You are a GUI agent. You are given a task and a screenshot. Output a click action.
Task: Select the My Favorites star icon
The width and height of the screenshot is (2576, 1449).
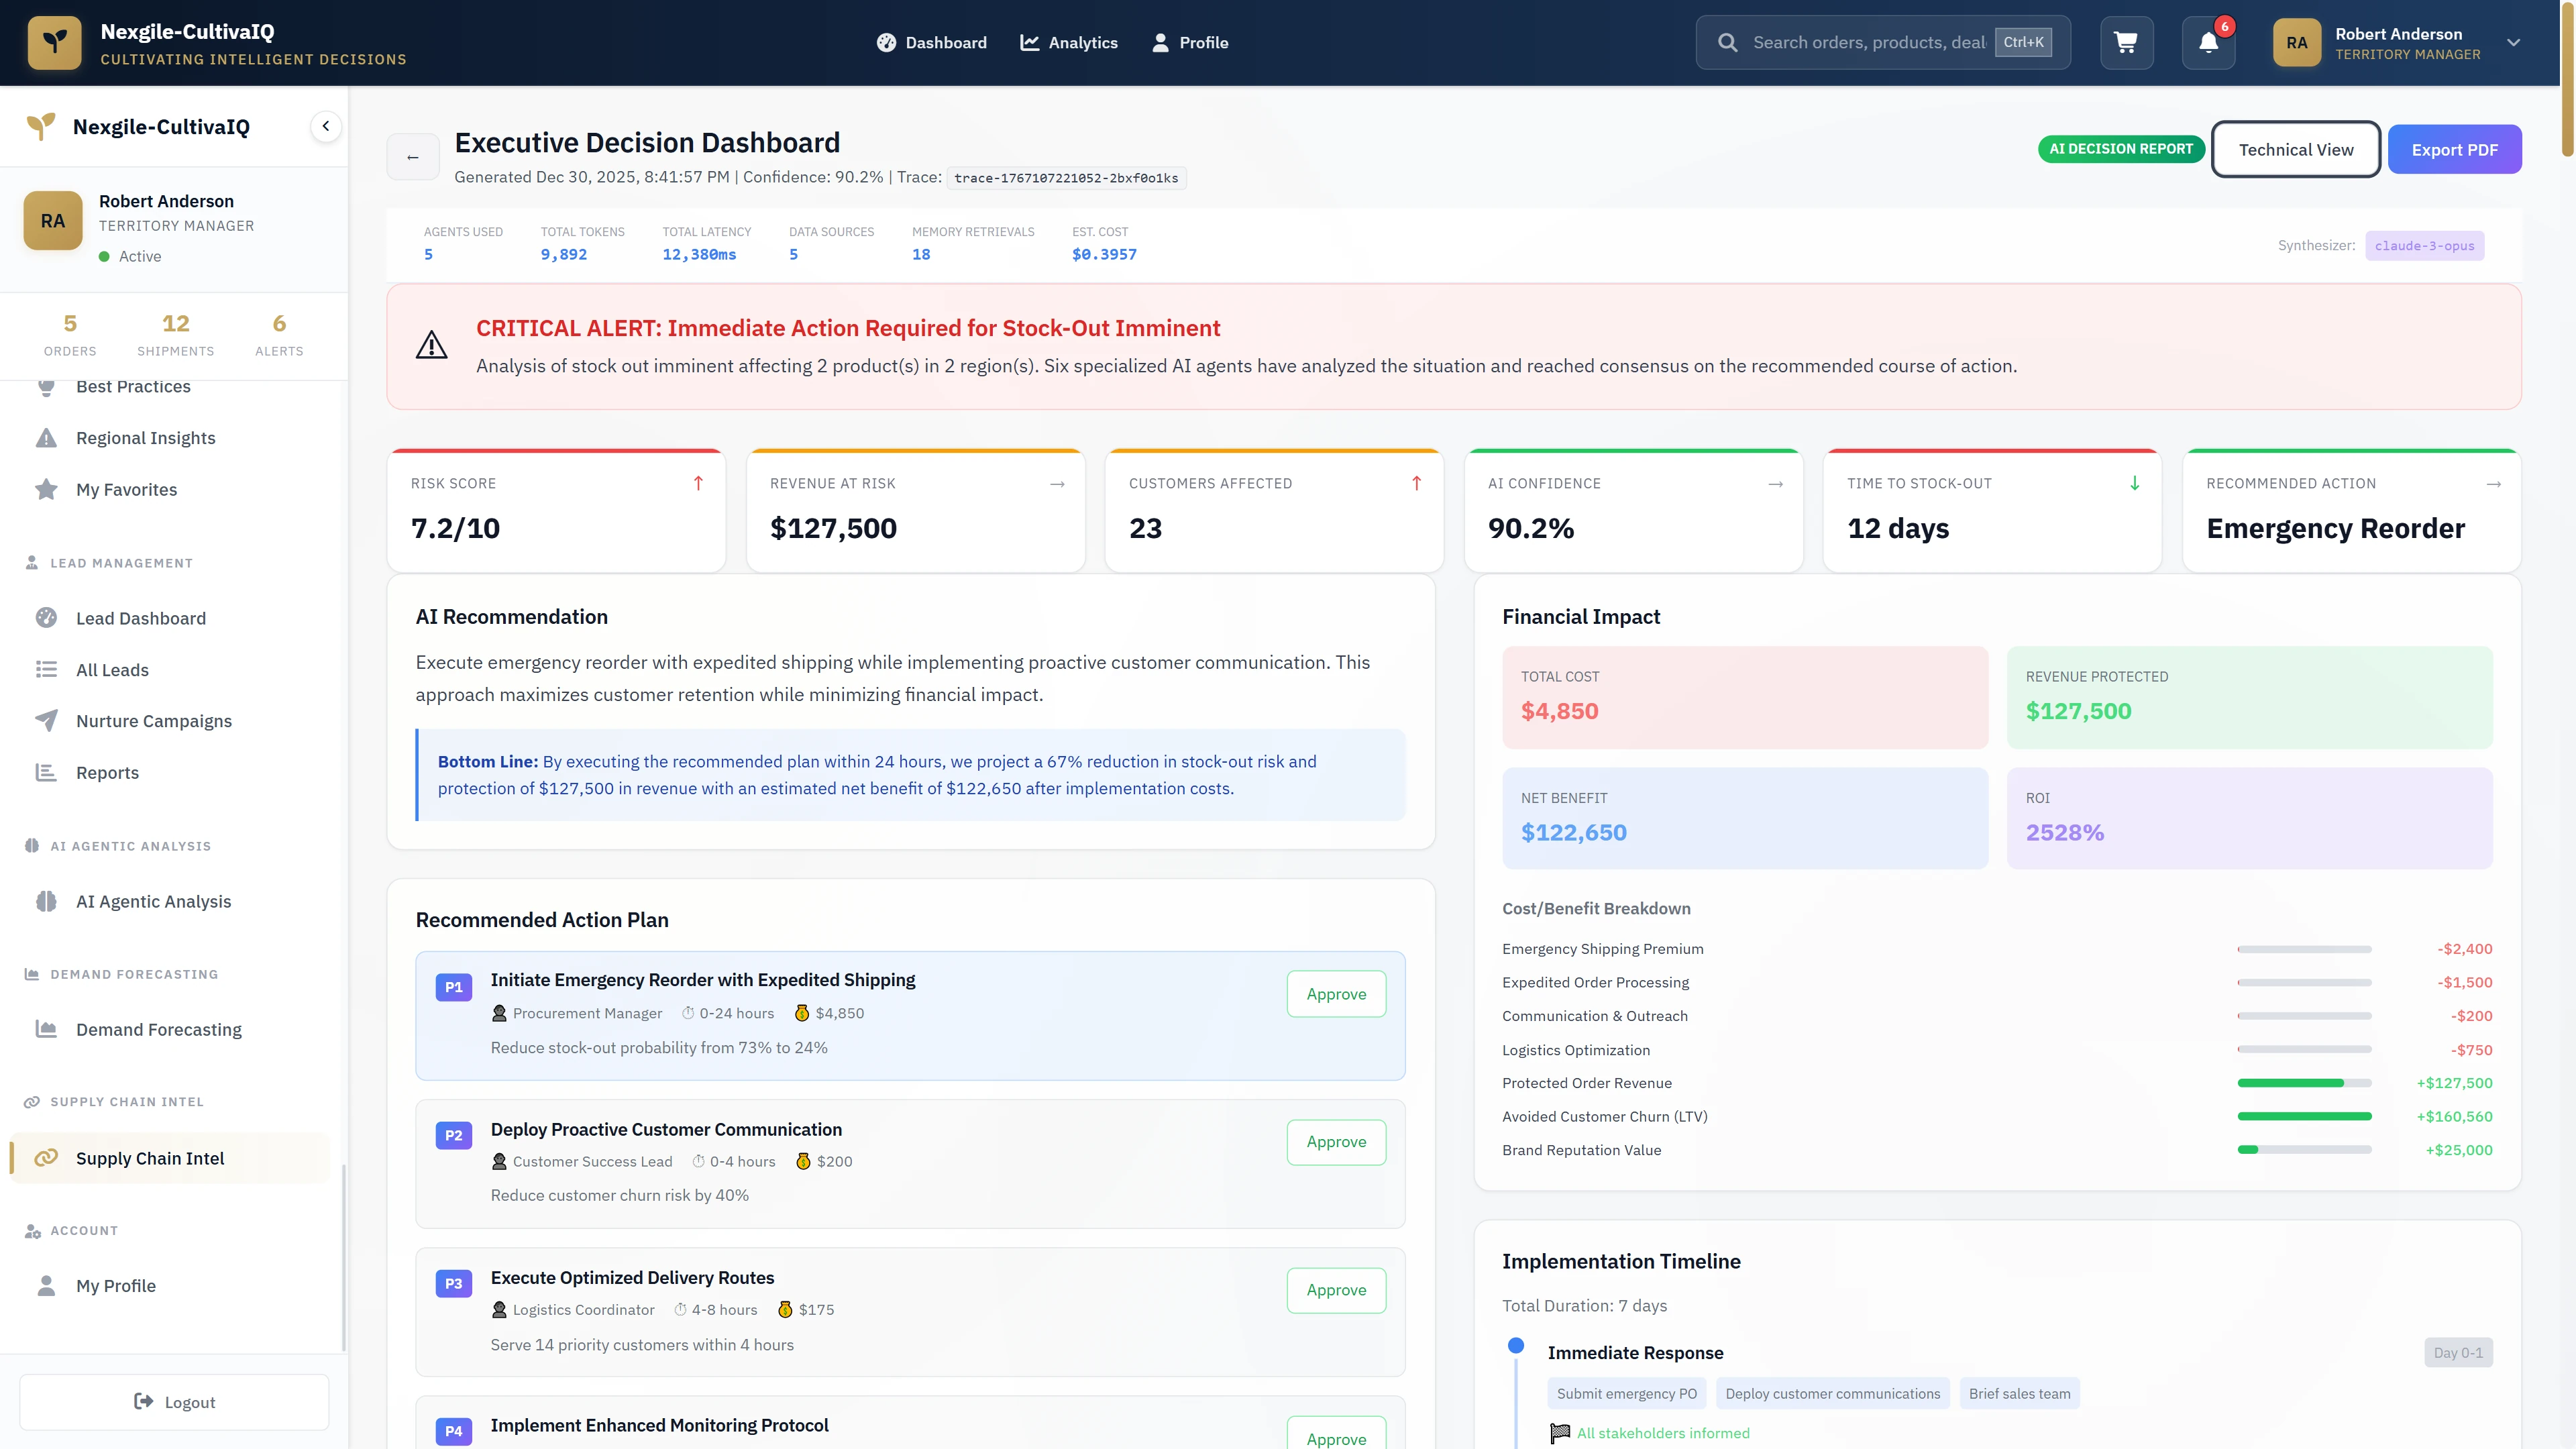[x=47, y=489]
